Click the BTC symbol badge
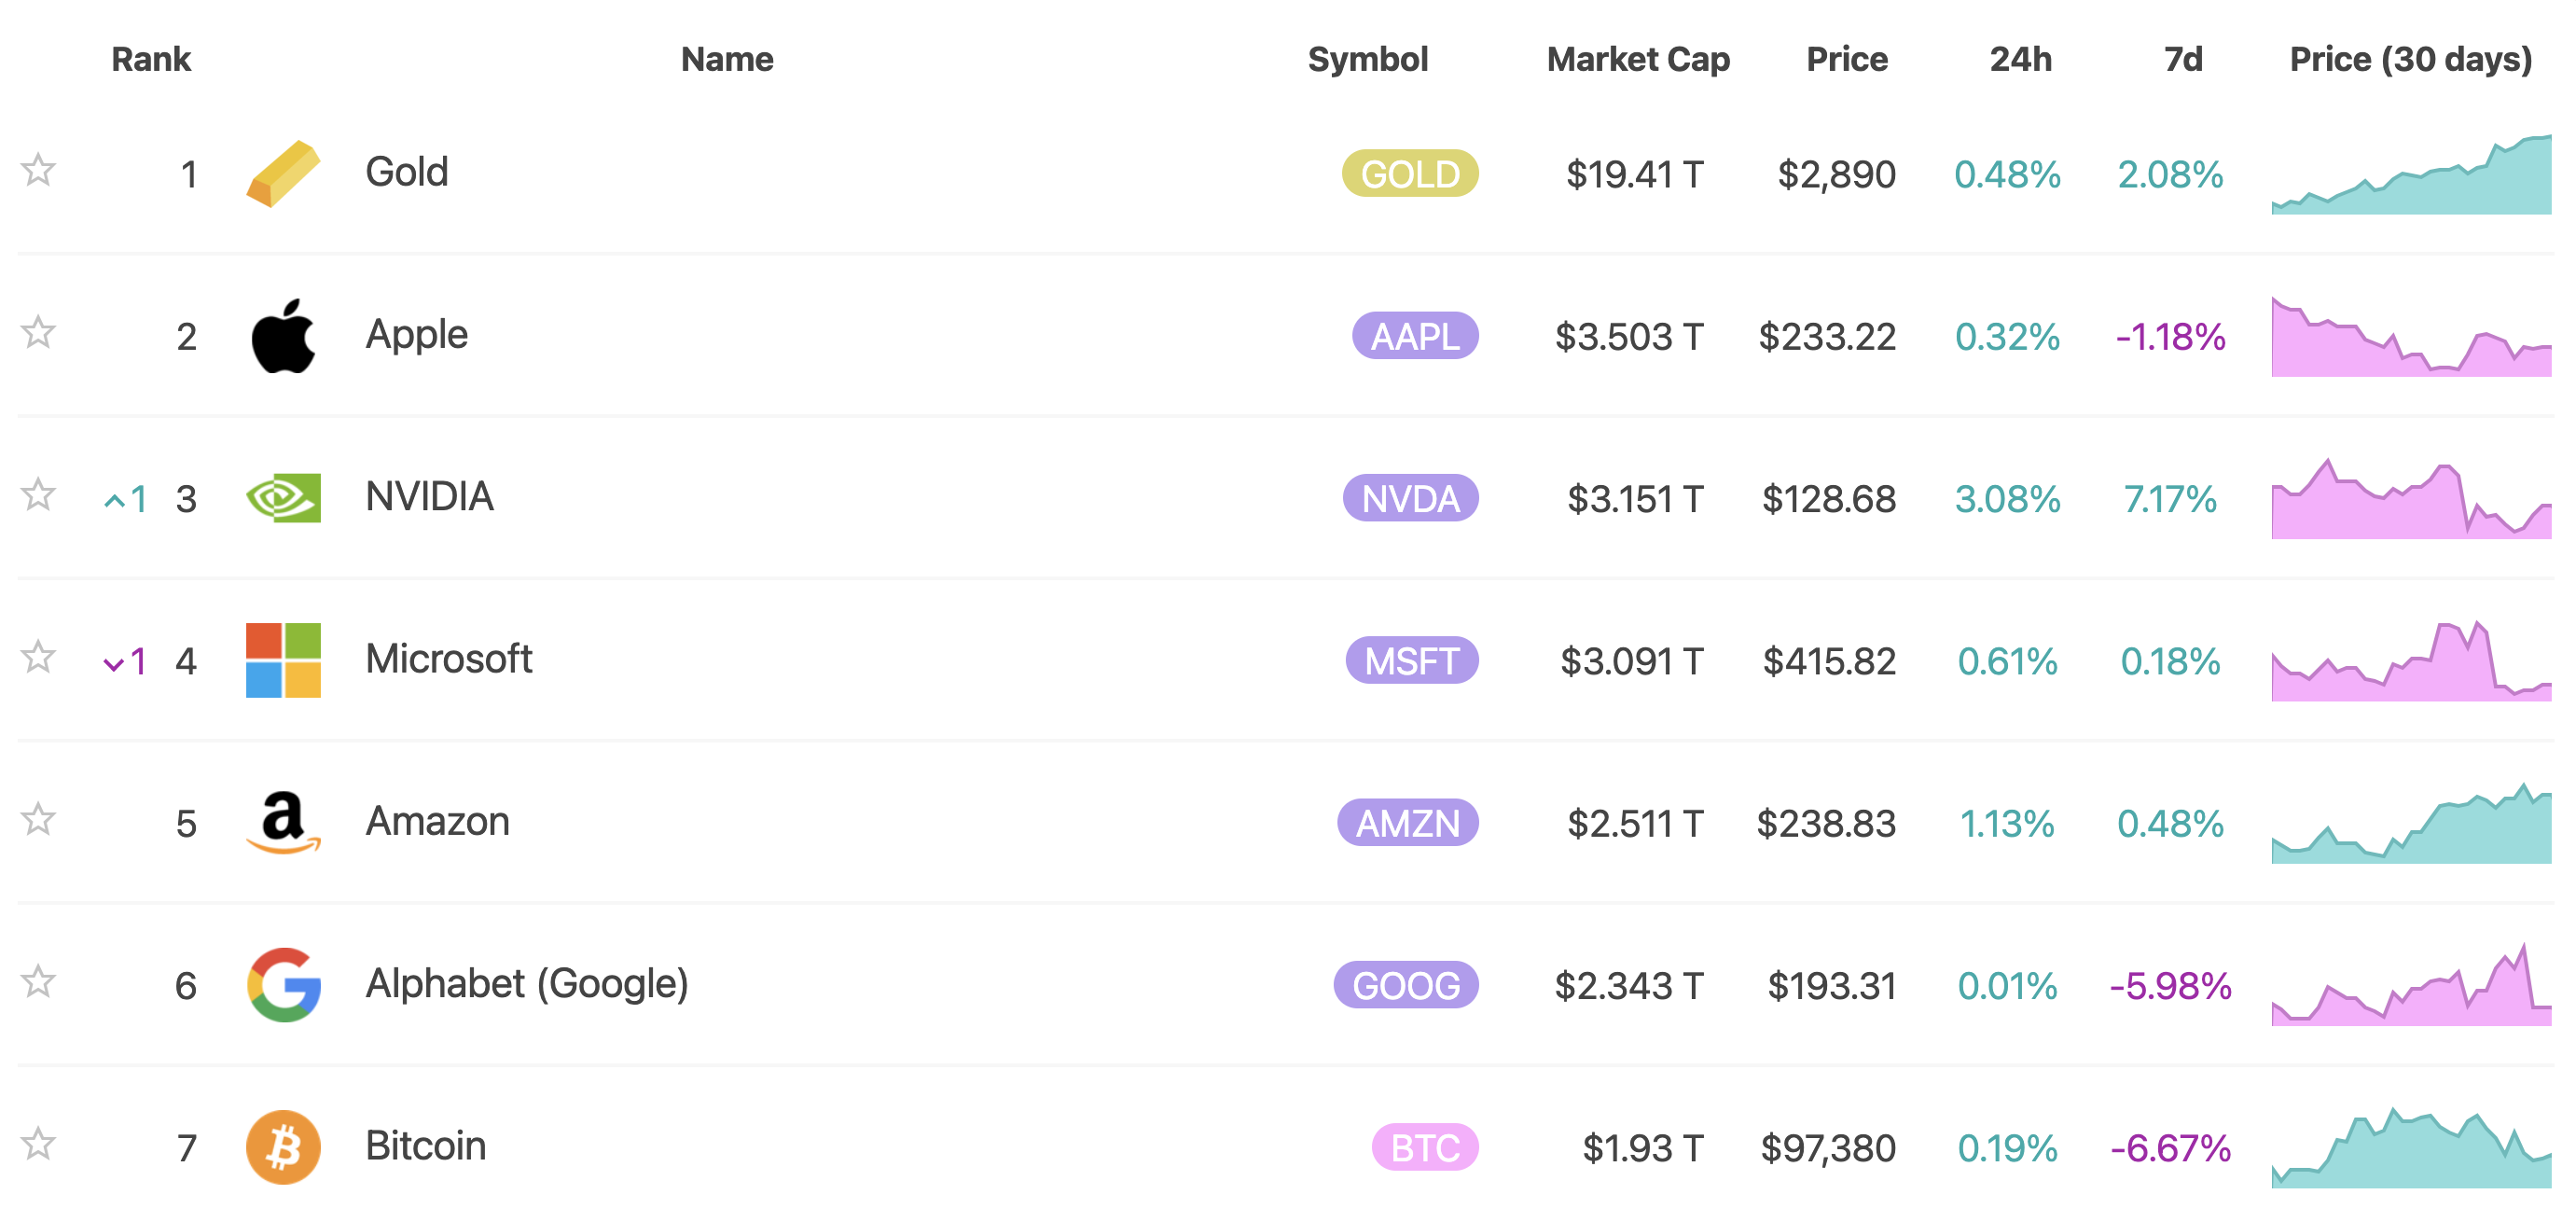 tap(1424, 1147)
